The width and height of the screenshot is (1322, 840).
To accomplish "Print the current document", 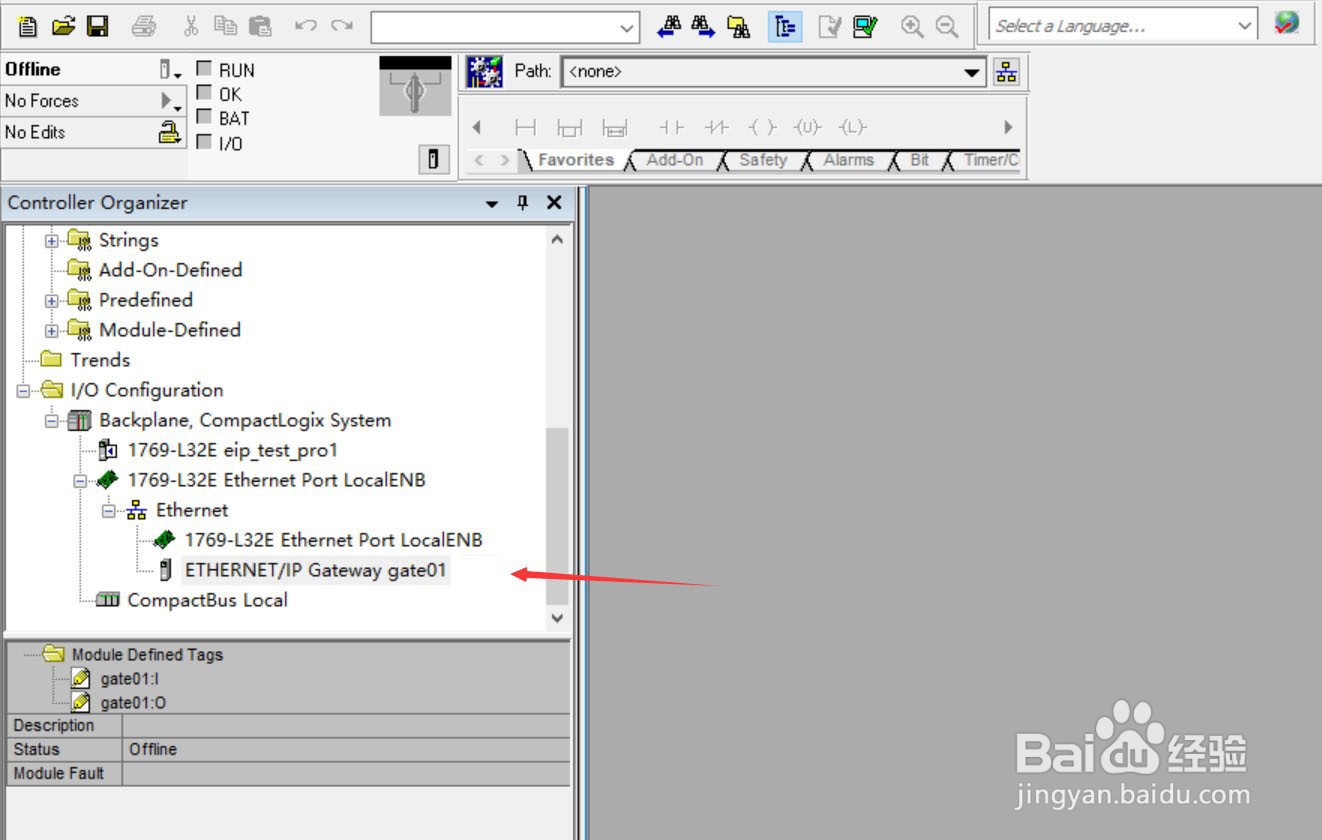I will pos(144,27).
